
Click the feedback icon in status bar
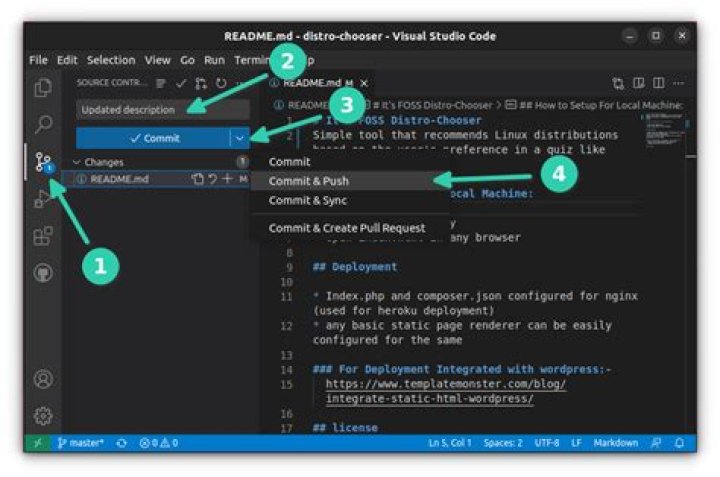pyautogui.click(x=657, y=443)
